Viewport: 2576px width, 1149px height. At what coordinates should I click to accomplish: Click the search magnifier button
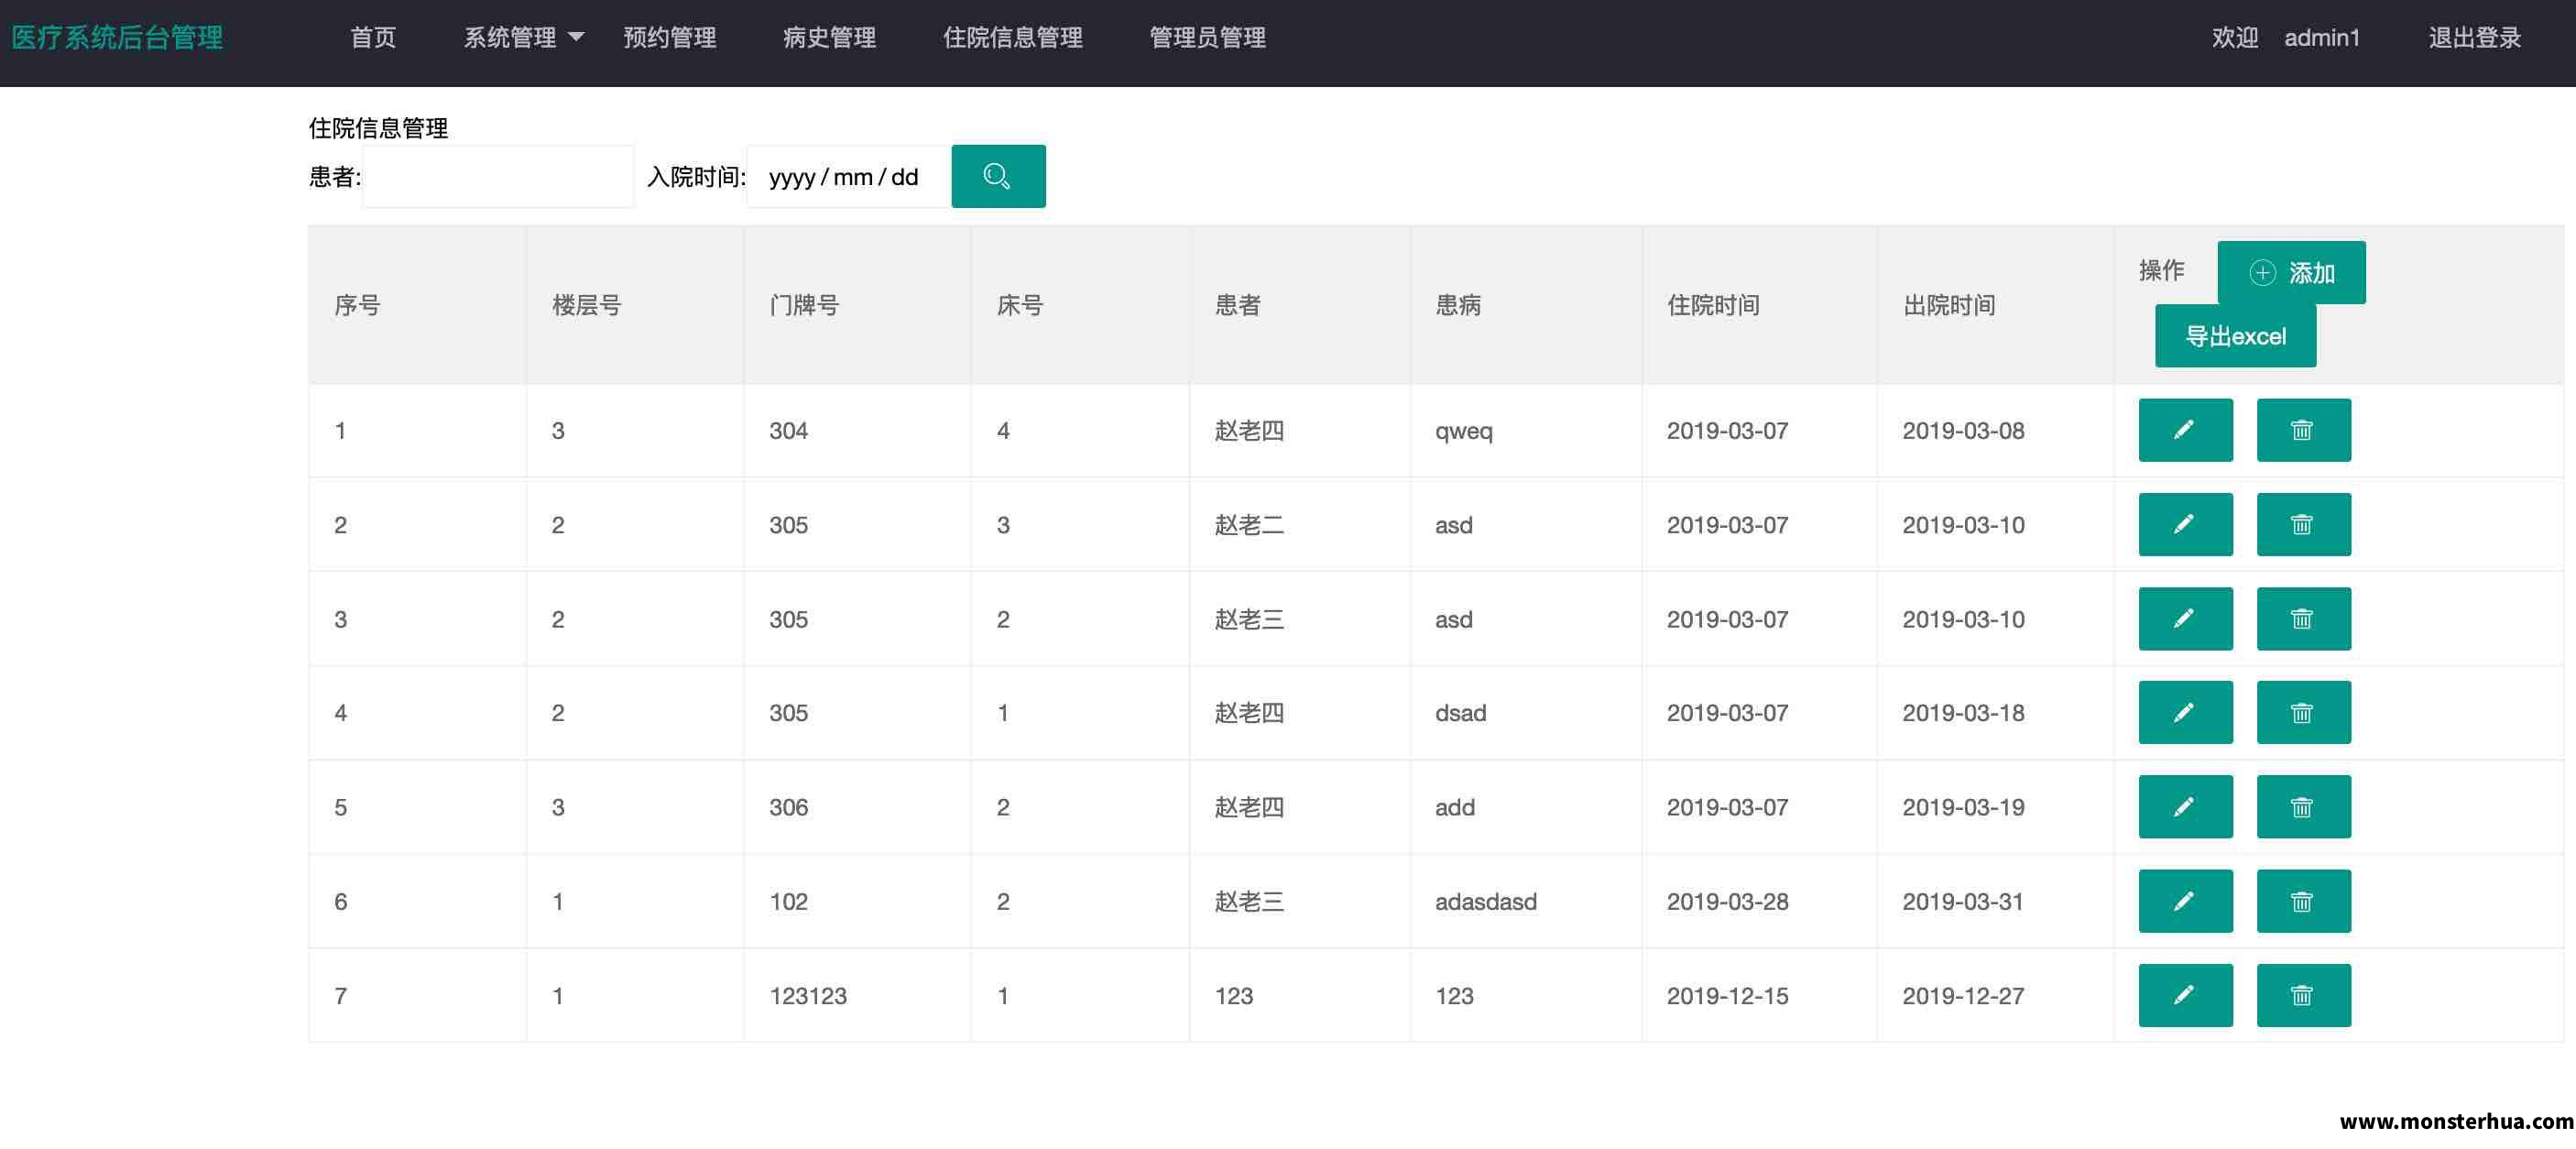(997, 176)
